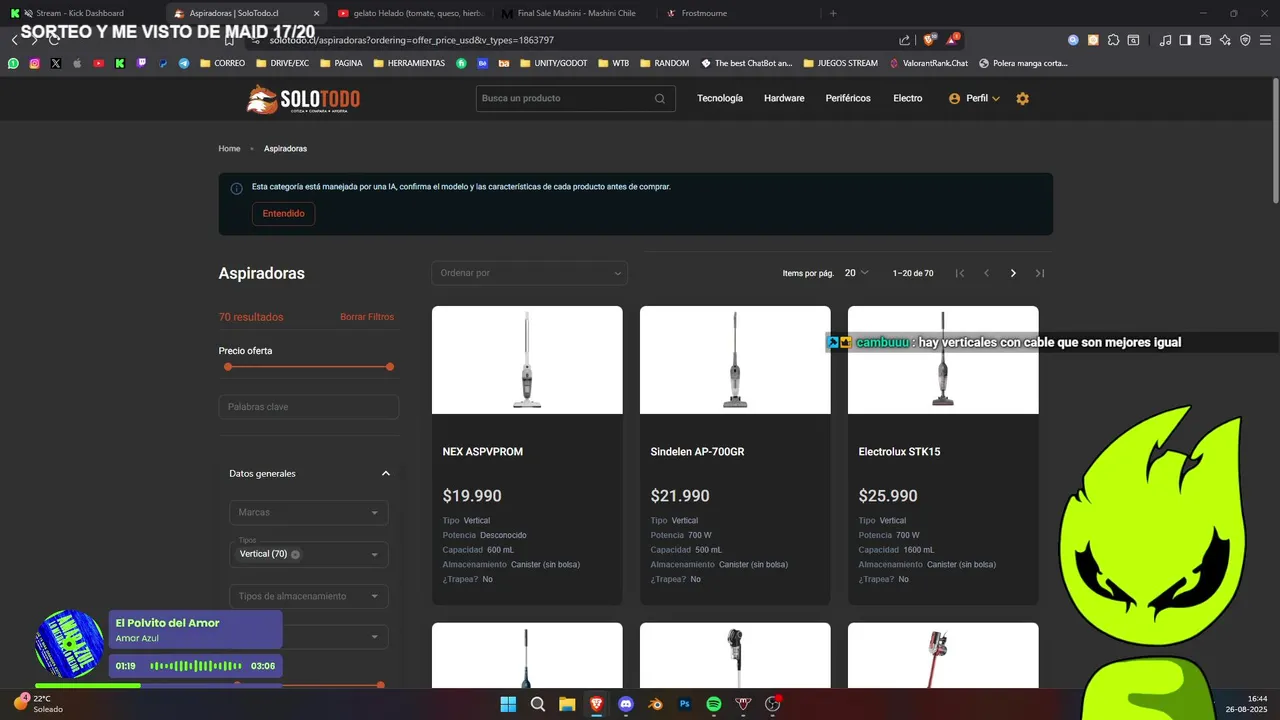This screenshot has width=1280, height=720.
Task: Click the share icon in address bar
Action: [x=905, y=40]
